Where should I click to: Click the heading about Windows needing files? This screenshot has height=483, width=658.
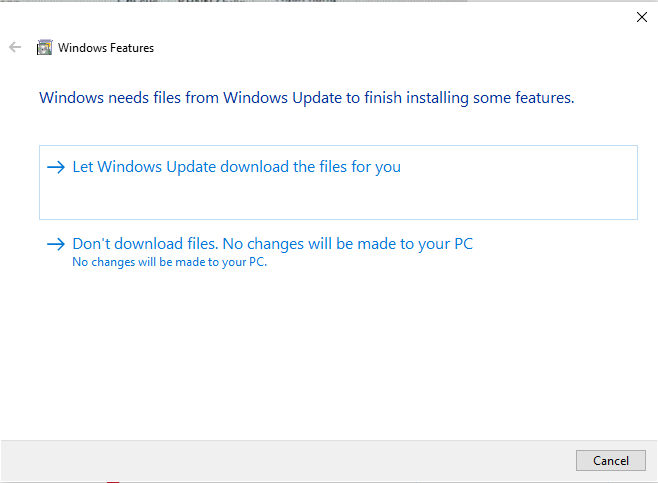[307, 98]
